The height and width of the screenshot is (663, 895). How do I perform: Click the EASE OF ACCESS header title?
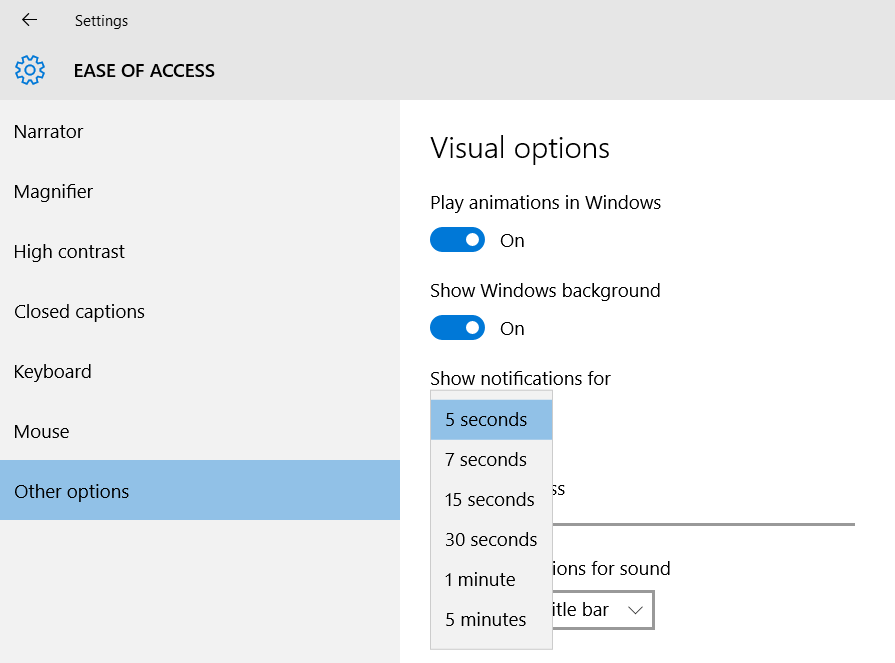(144, 71)
